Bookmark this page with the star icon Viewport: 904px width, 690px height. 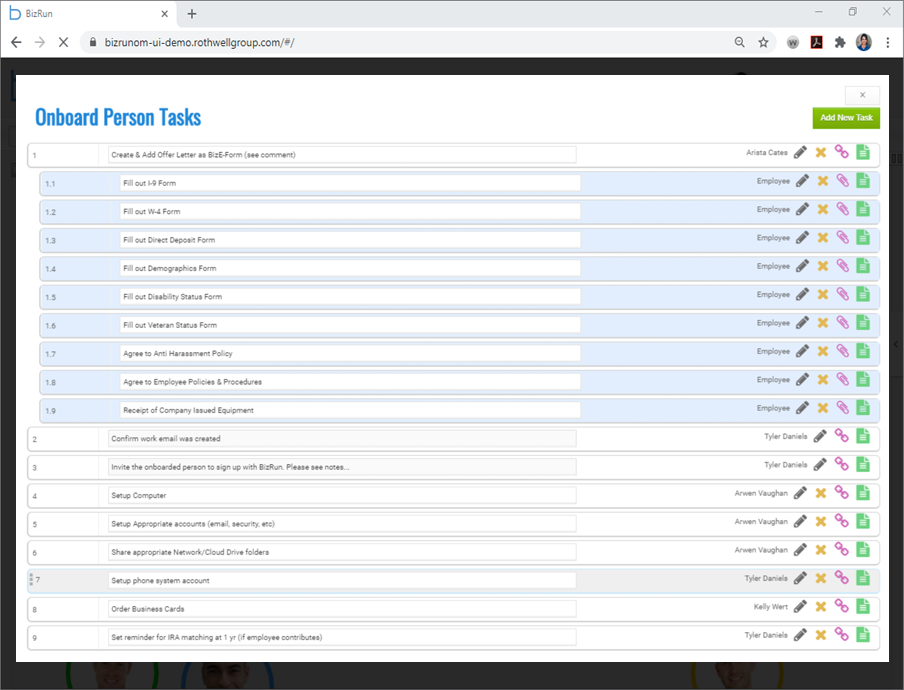pos(763,43)
